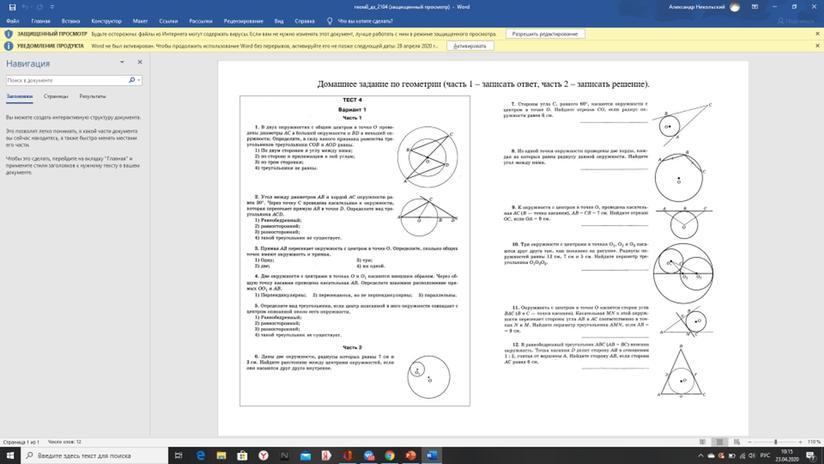
Task: Open Customize Quick Access Toolbar dropdown
Action: (52, 7)
